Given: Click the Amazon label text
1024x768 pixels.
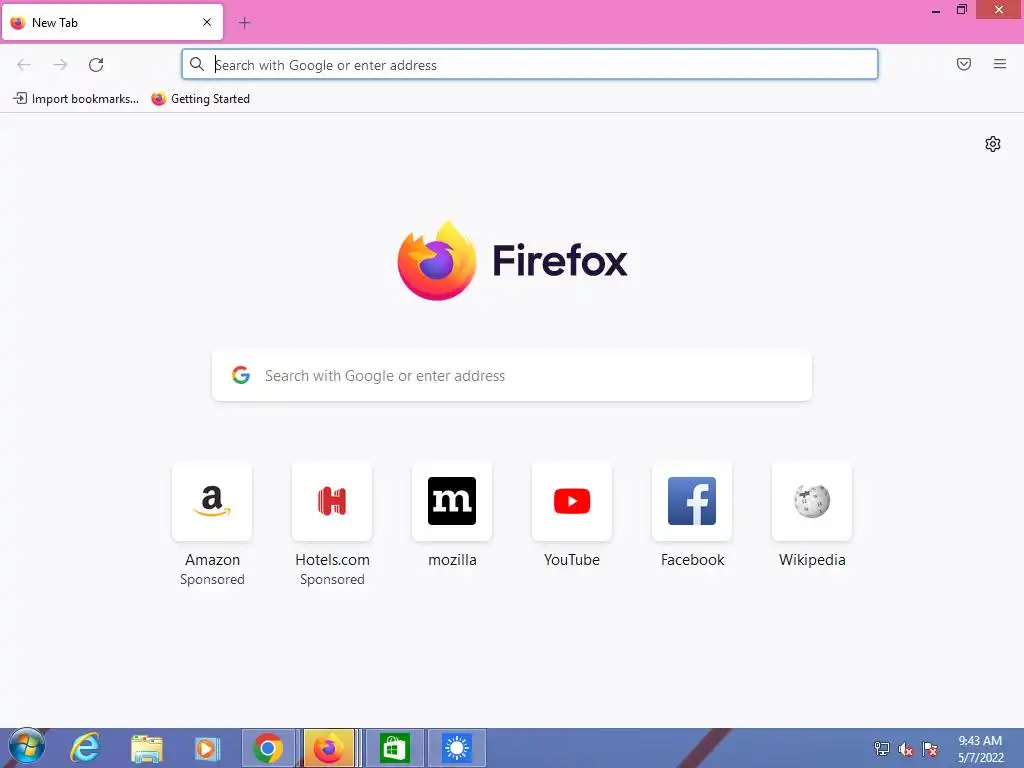Looking at the screenshot, I should 212,560.
